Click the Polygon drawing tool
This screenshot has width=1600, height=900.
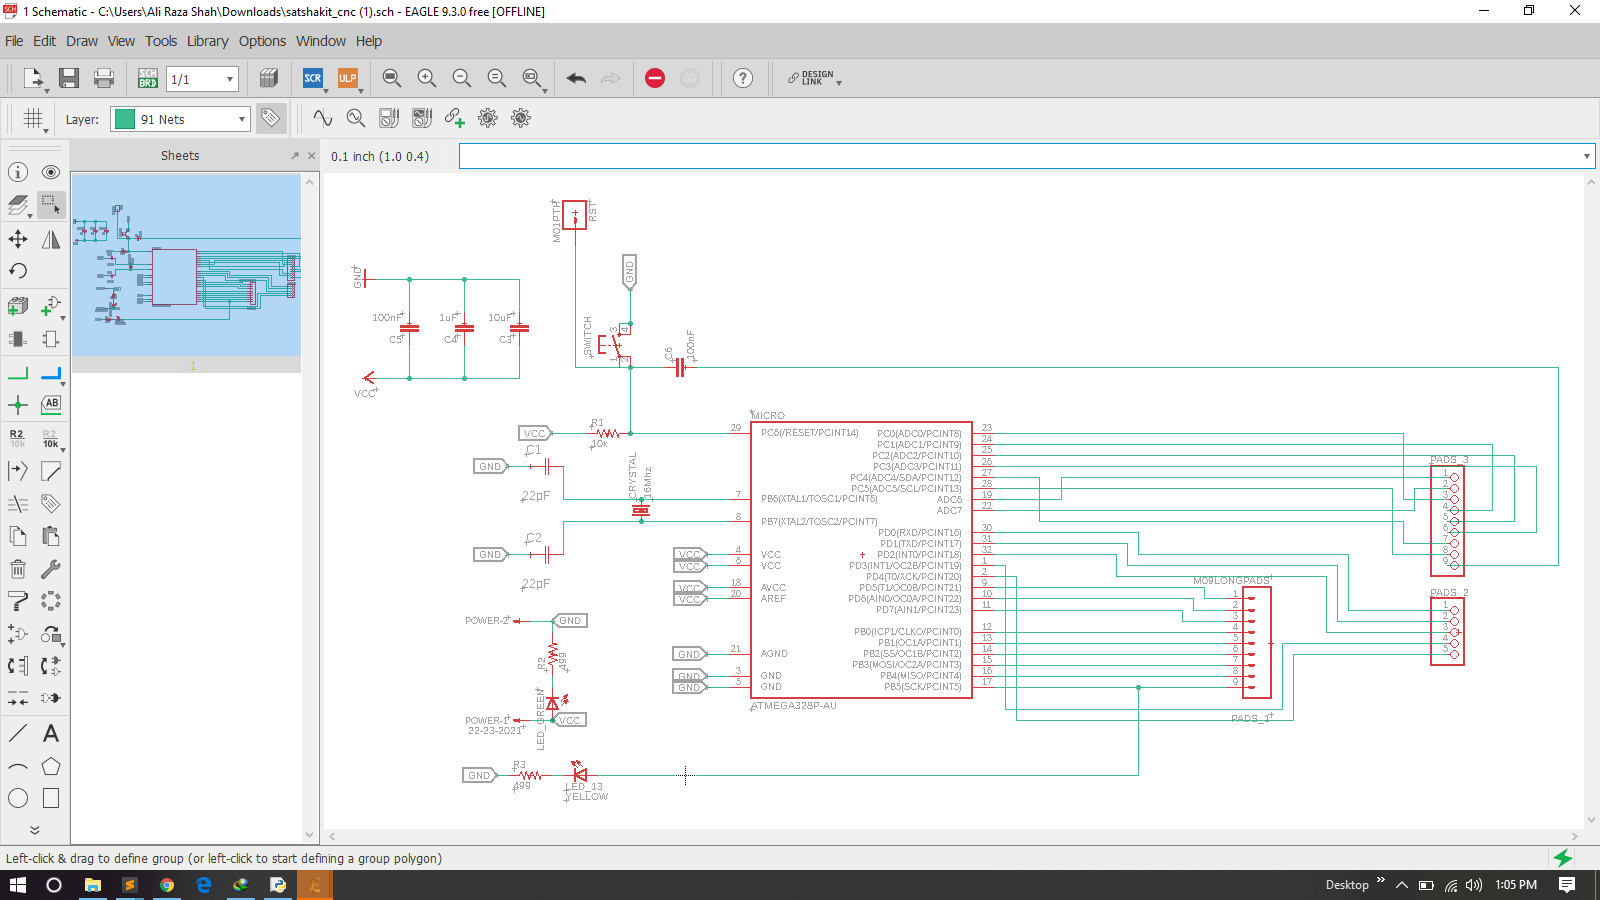(51, 767)
